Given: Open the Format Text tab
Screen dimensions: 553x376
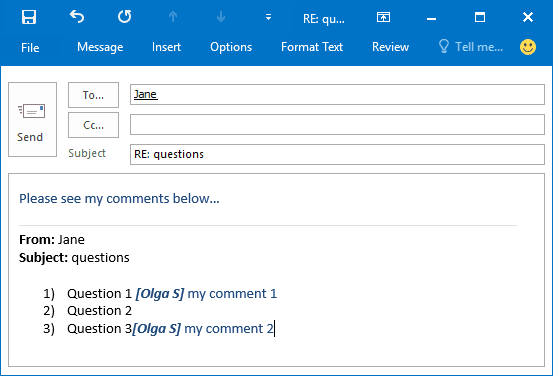Looking at the screenshot, I should pos(312,47).
